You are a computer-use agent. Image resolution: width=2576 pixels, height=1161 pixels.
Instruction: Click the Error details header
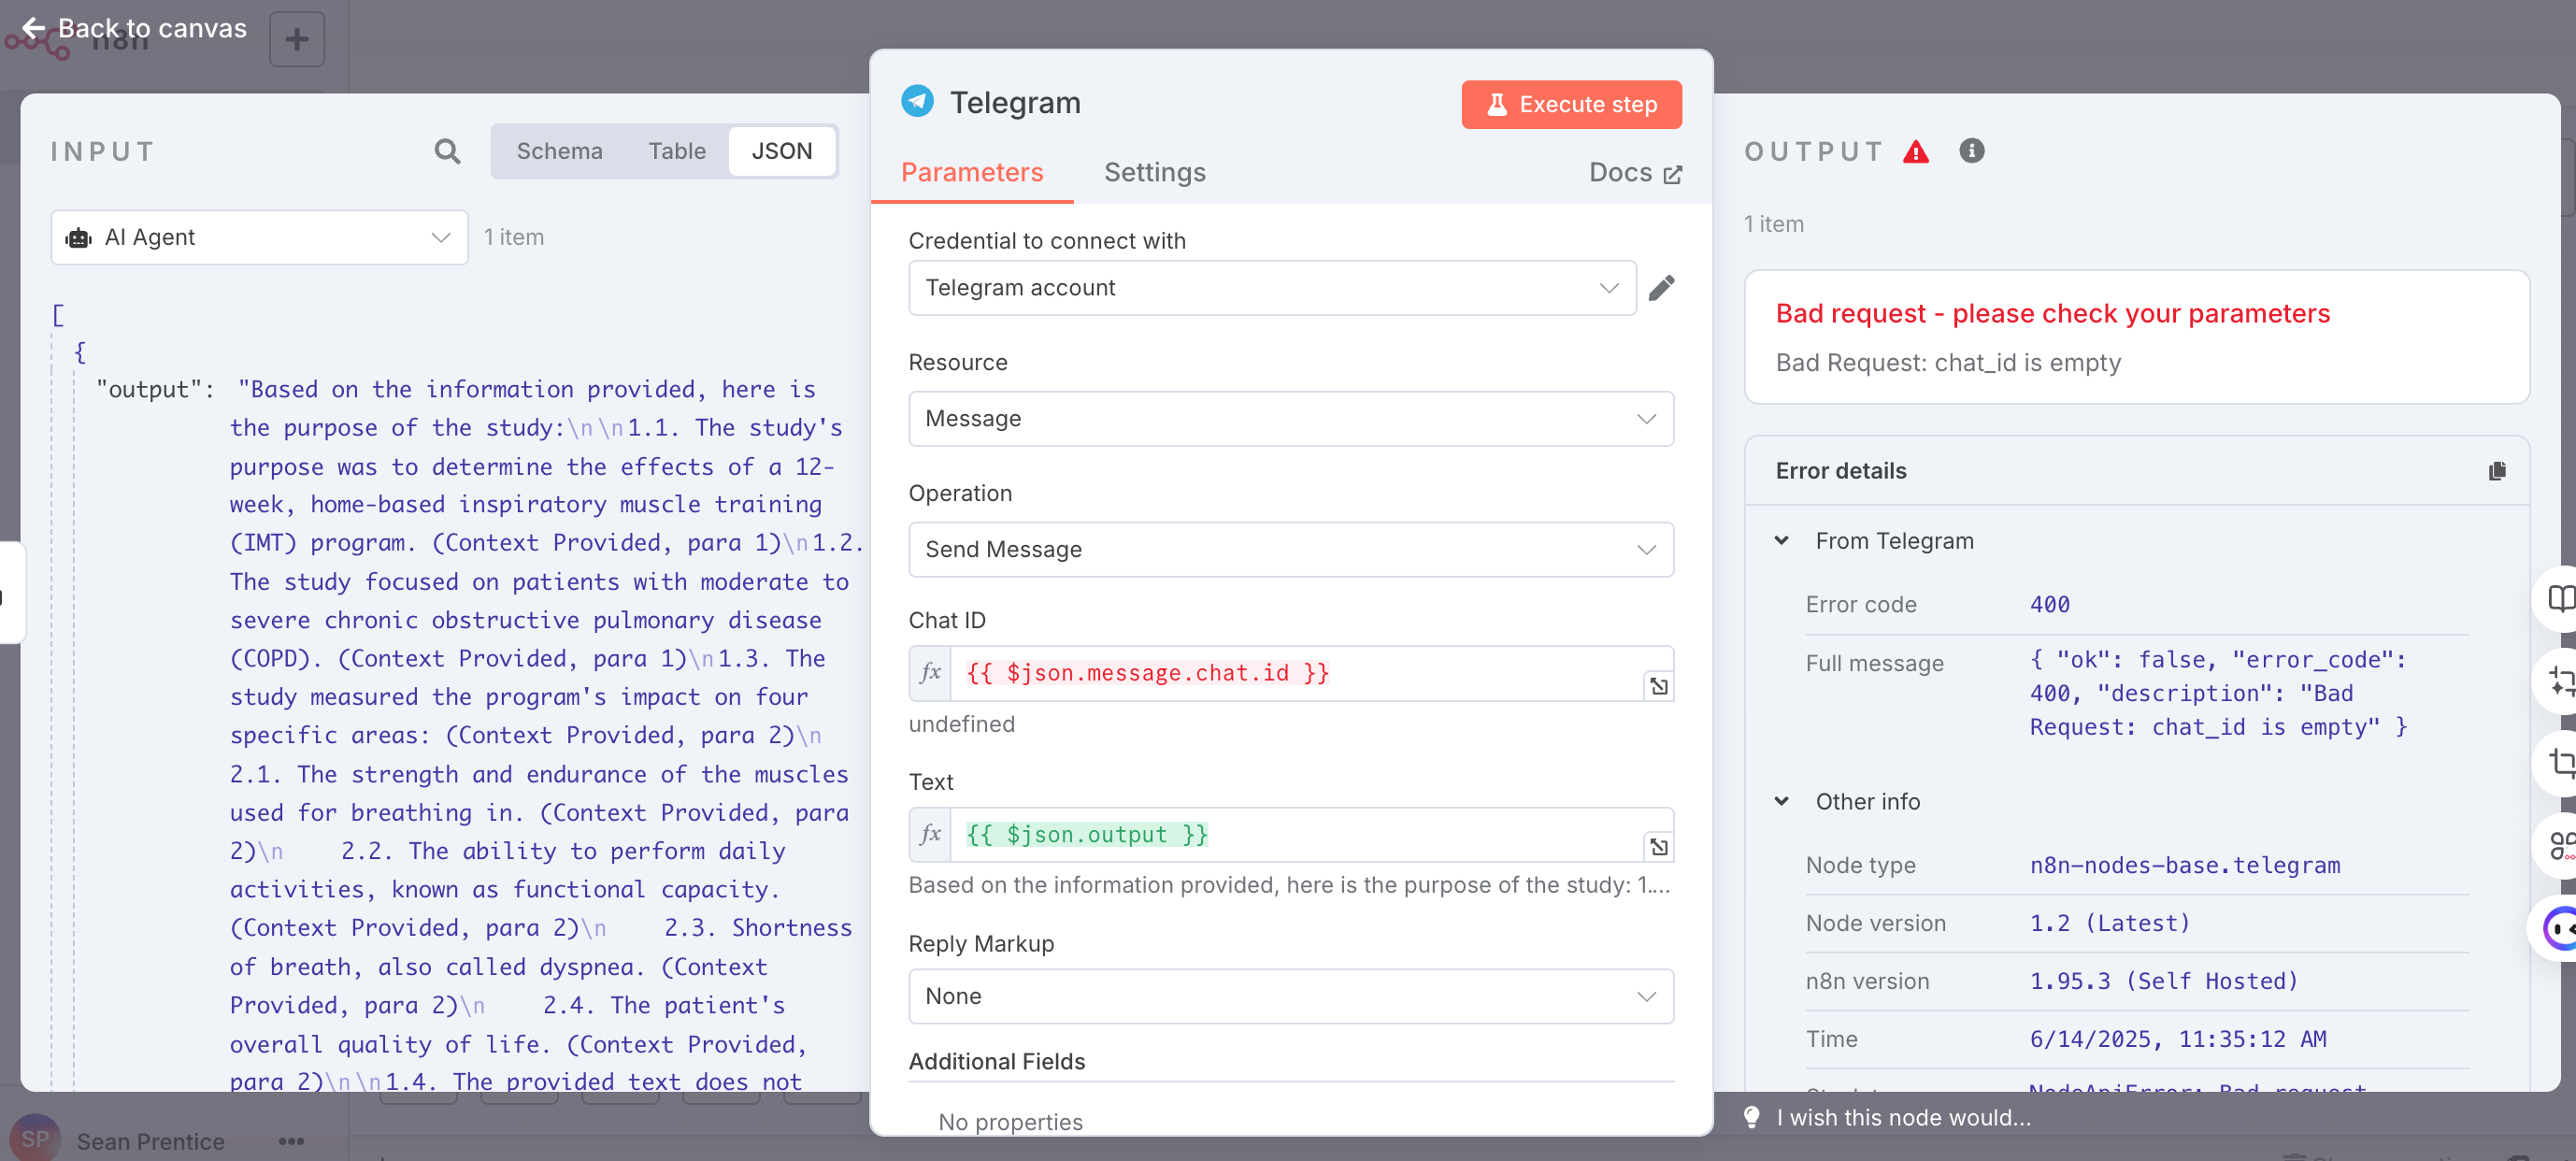[1840, 471]
